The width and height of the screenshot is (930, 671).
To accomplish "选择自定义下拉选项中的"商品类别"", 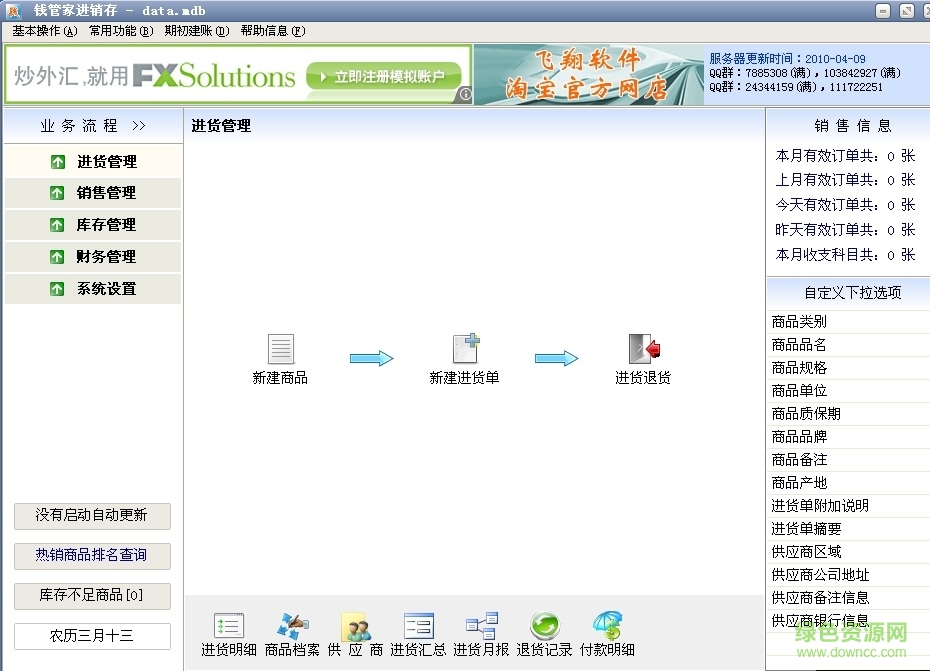I will click(x=847, y=321).
